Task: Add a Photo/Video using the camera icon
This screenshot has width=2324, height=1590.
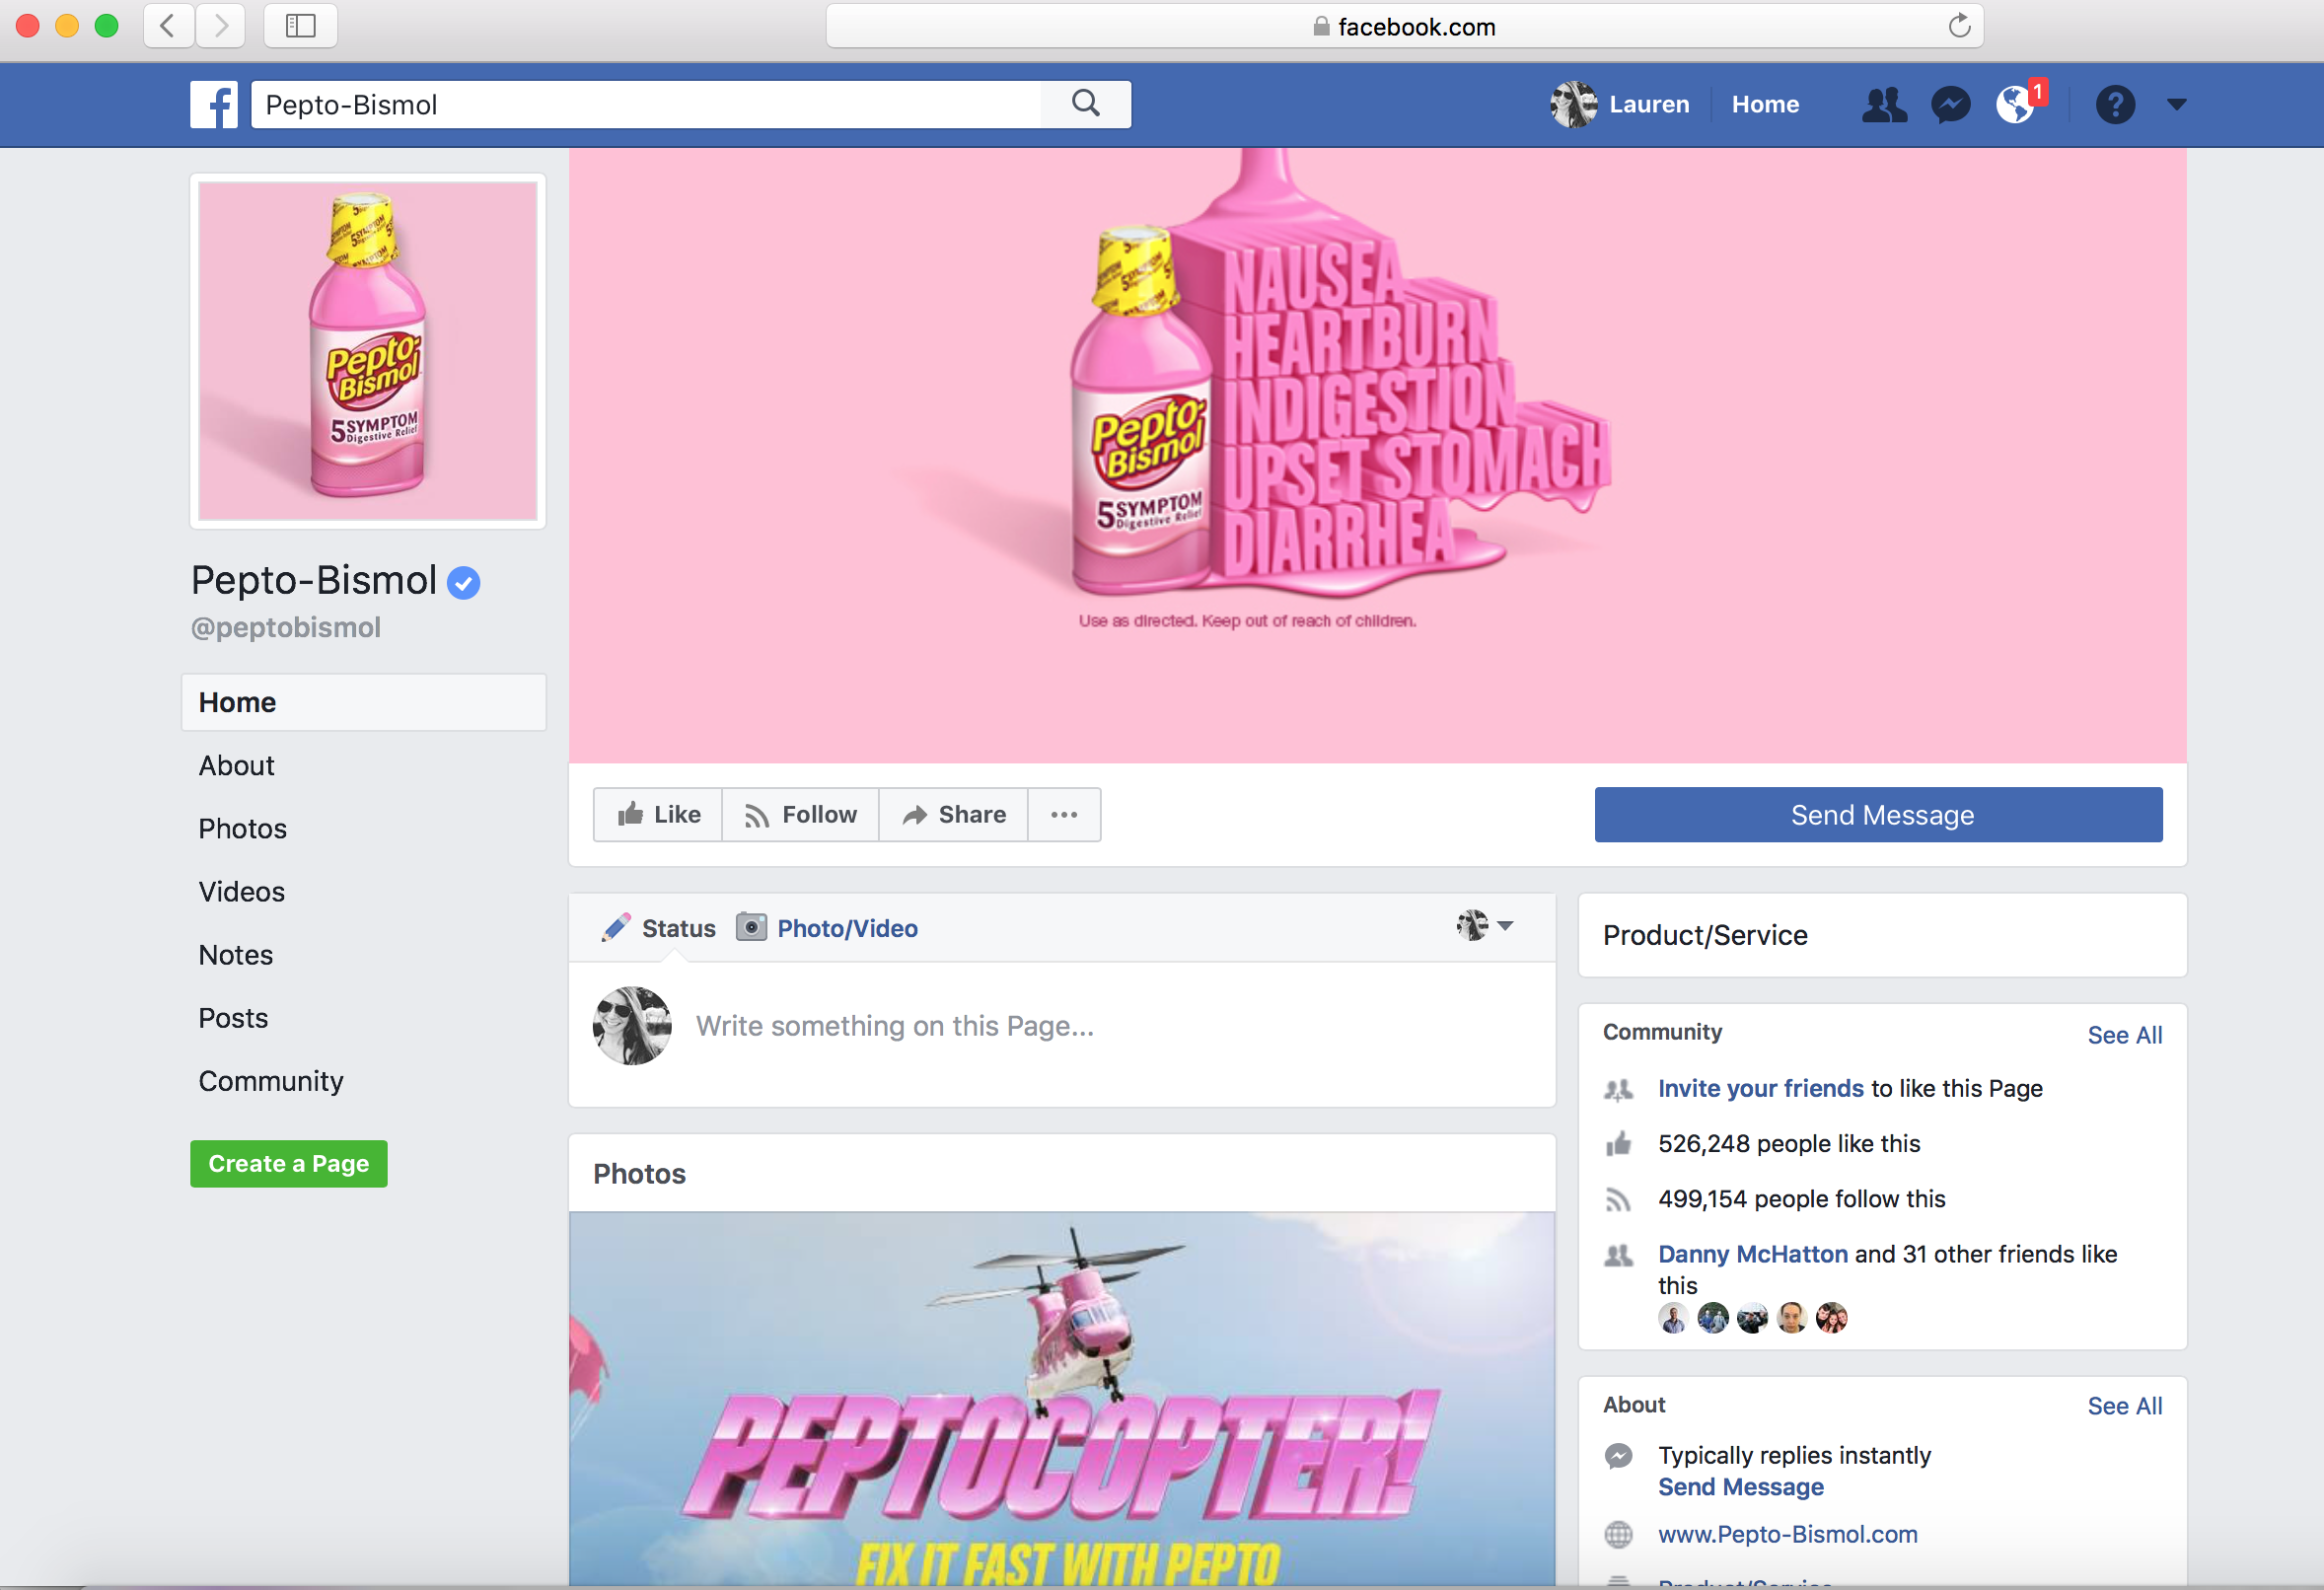Action: point(751,927)
